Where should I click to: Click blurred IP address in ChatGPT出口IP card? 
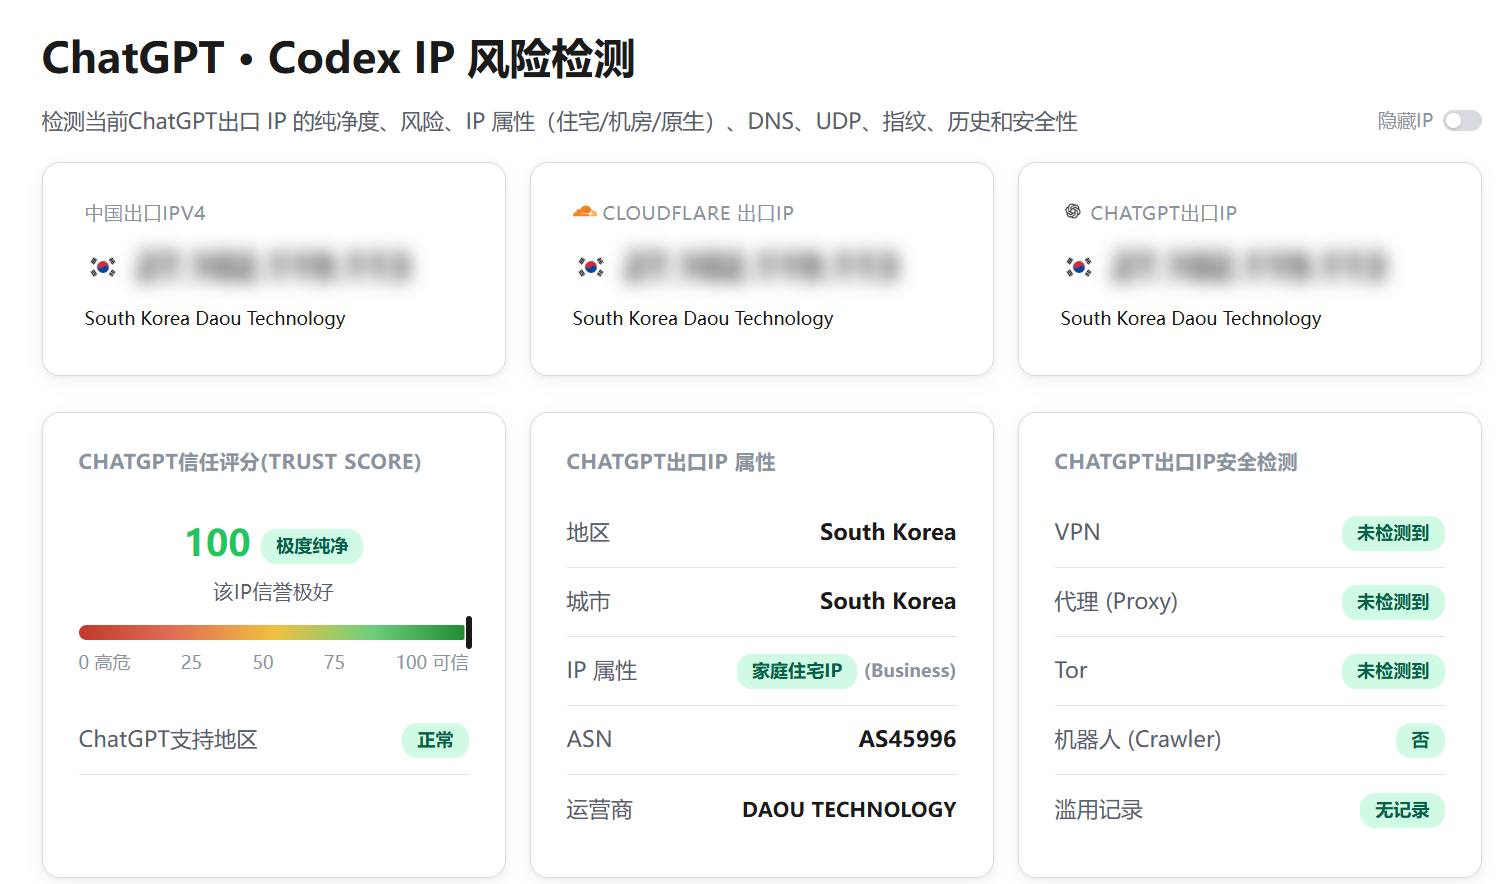click(1249, 266)
